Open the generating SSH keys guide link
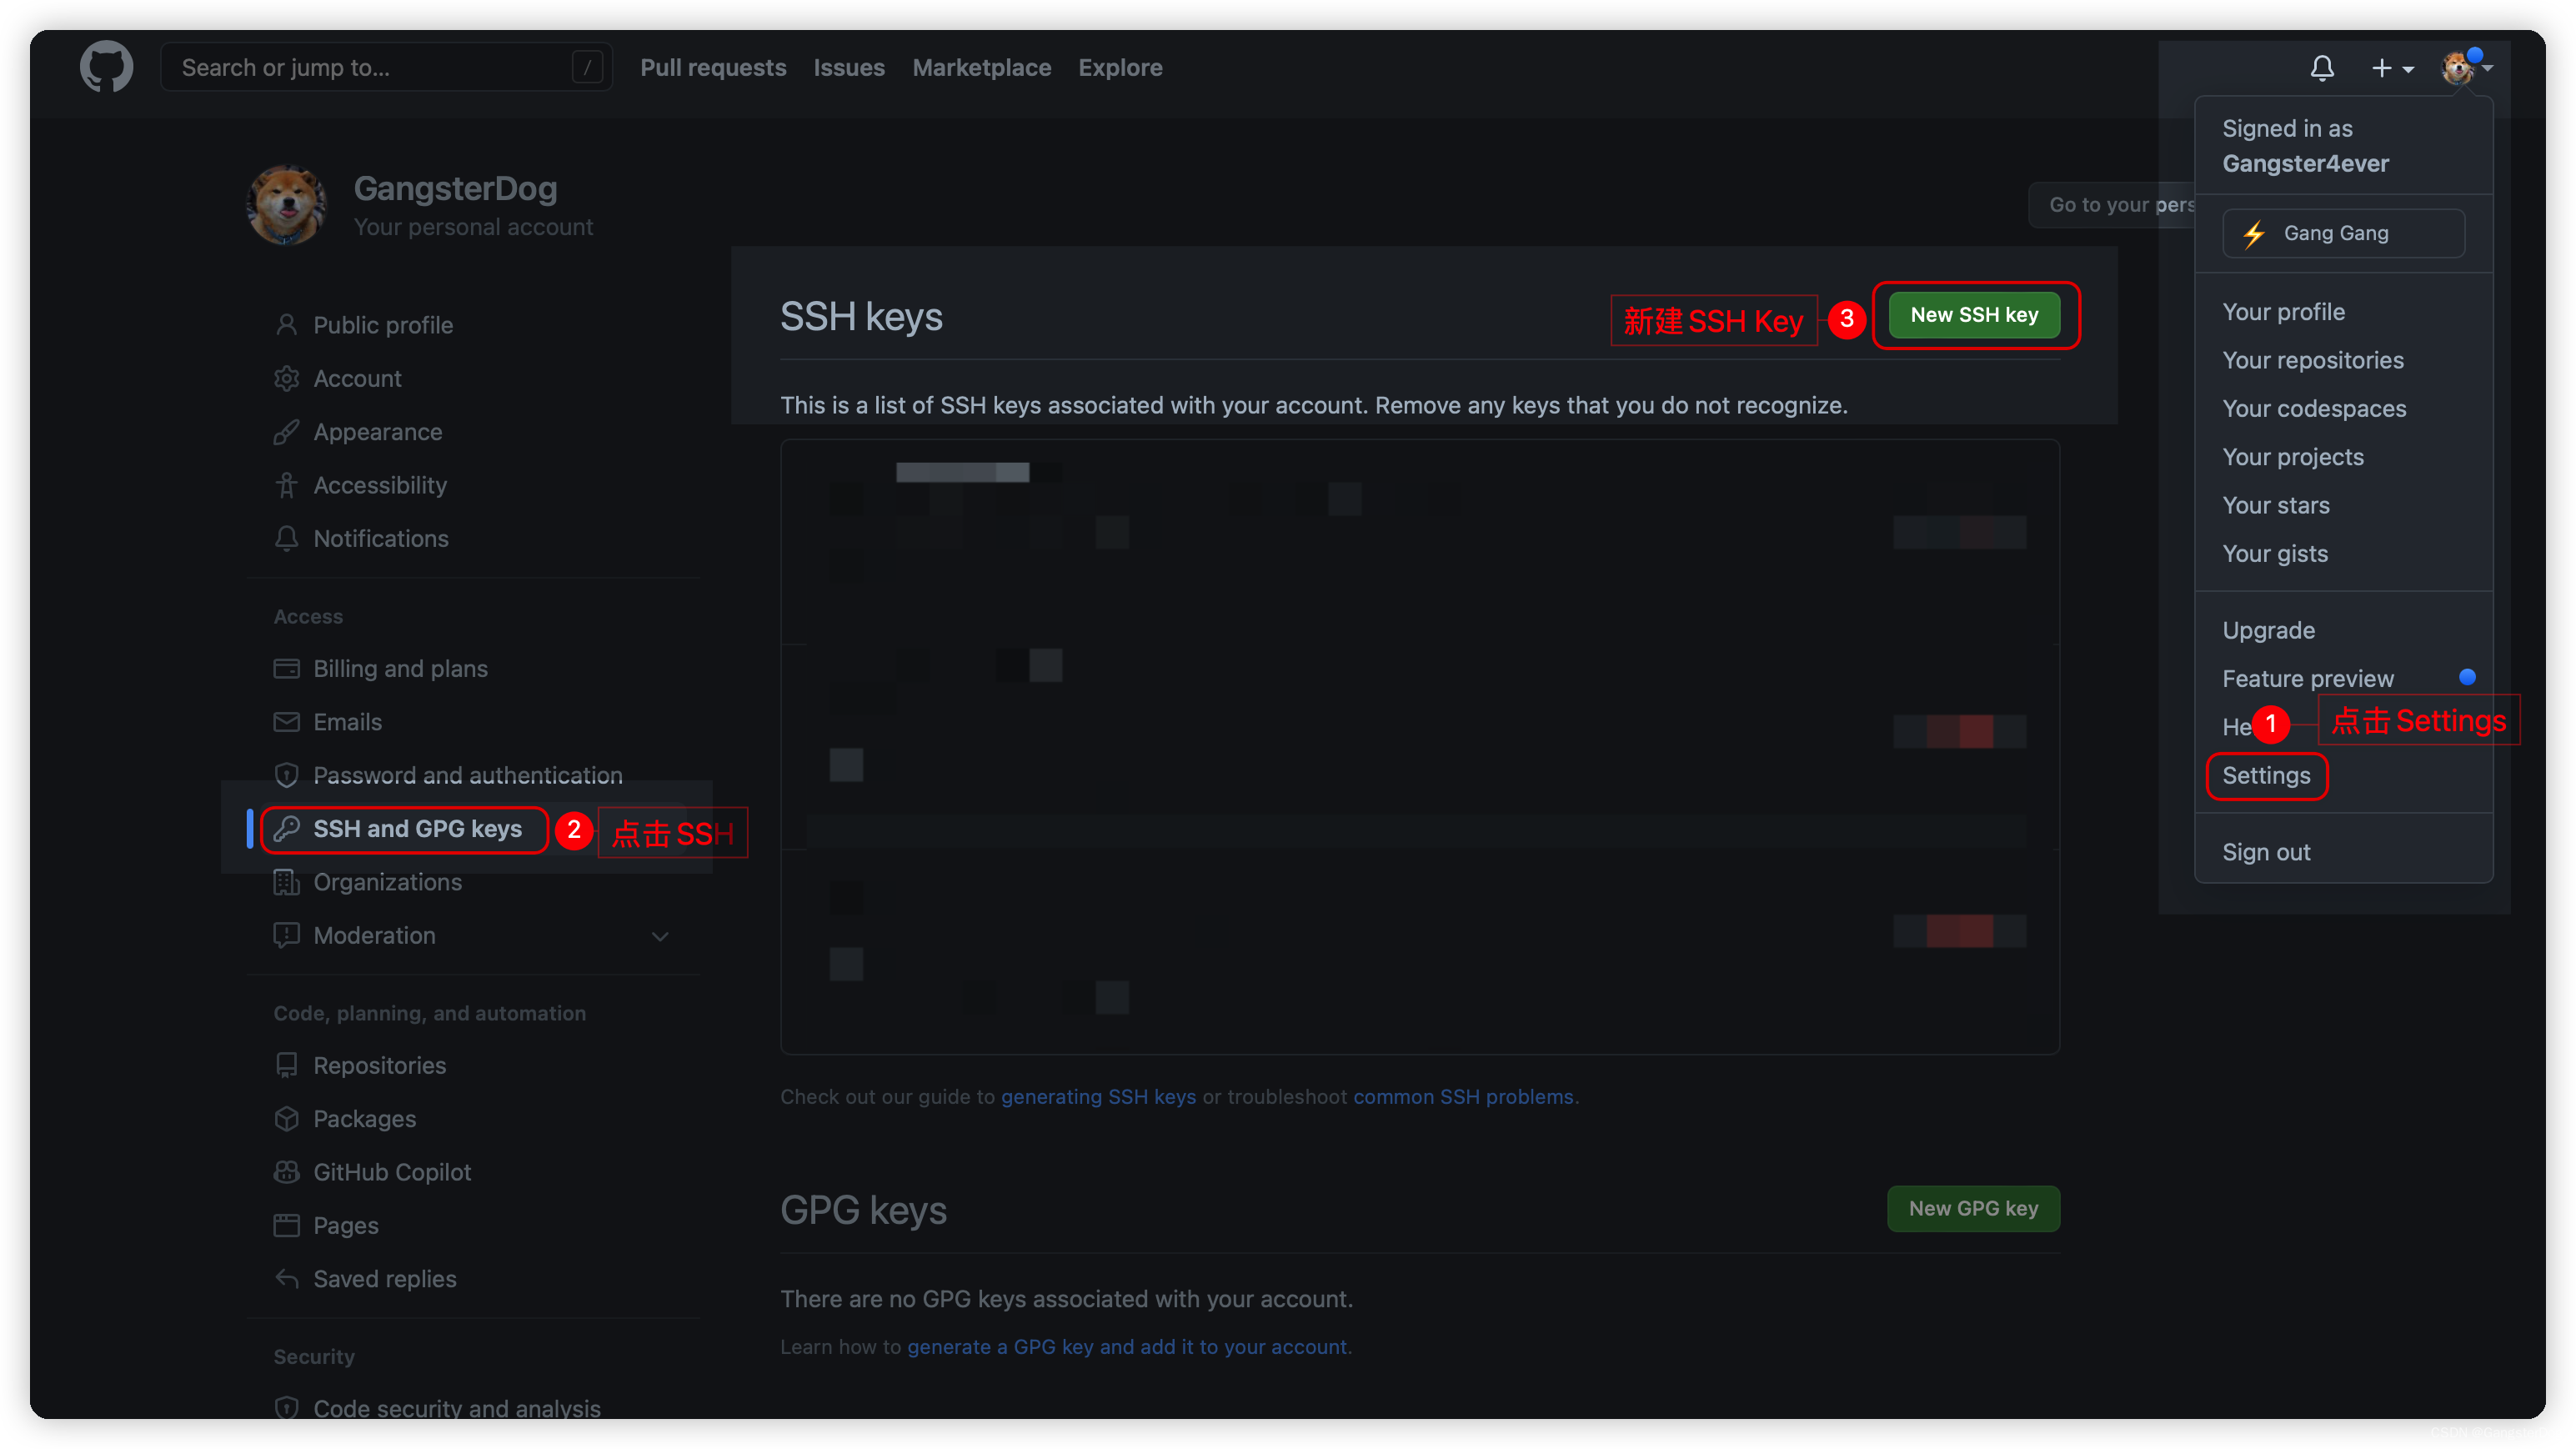The height and width of the screenshot is (1449, 2576). pos(1098,1097)
